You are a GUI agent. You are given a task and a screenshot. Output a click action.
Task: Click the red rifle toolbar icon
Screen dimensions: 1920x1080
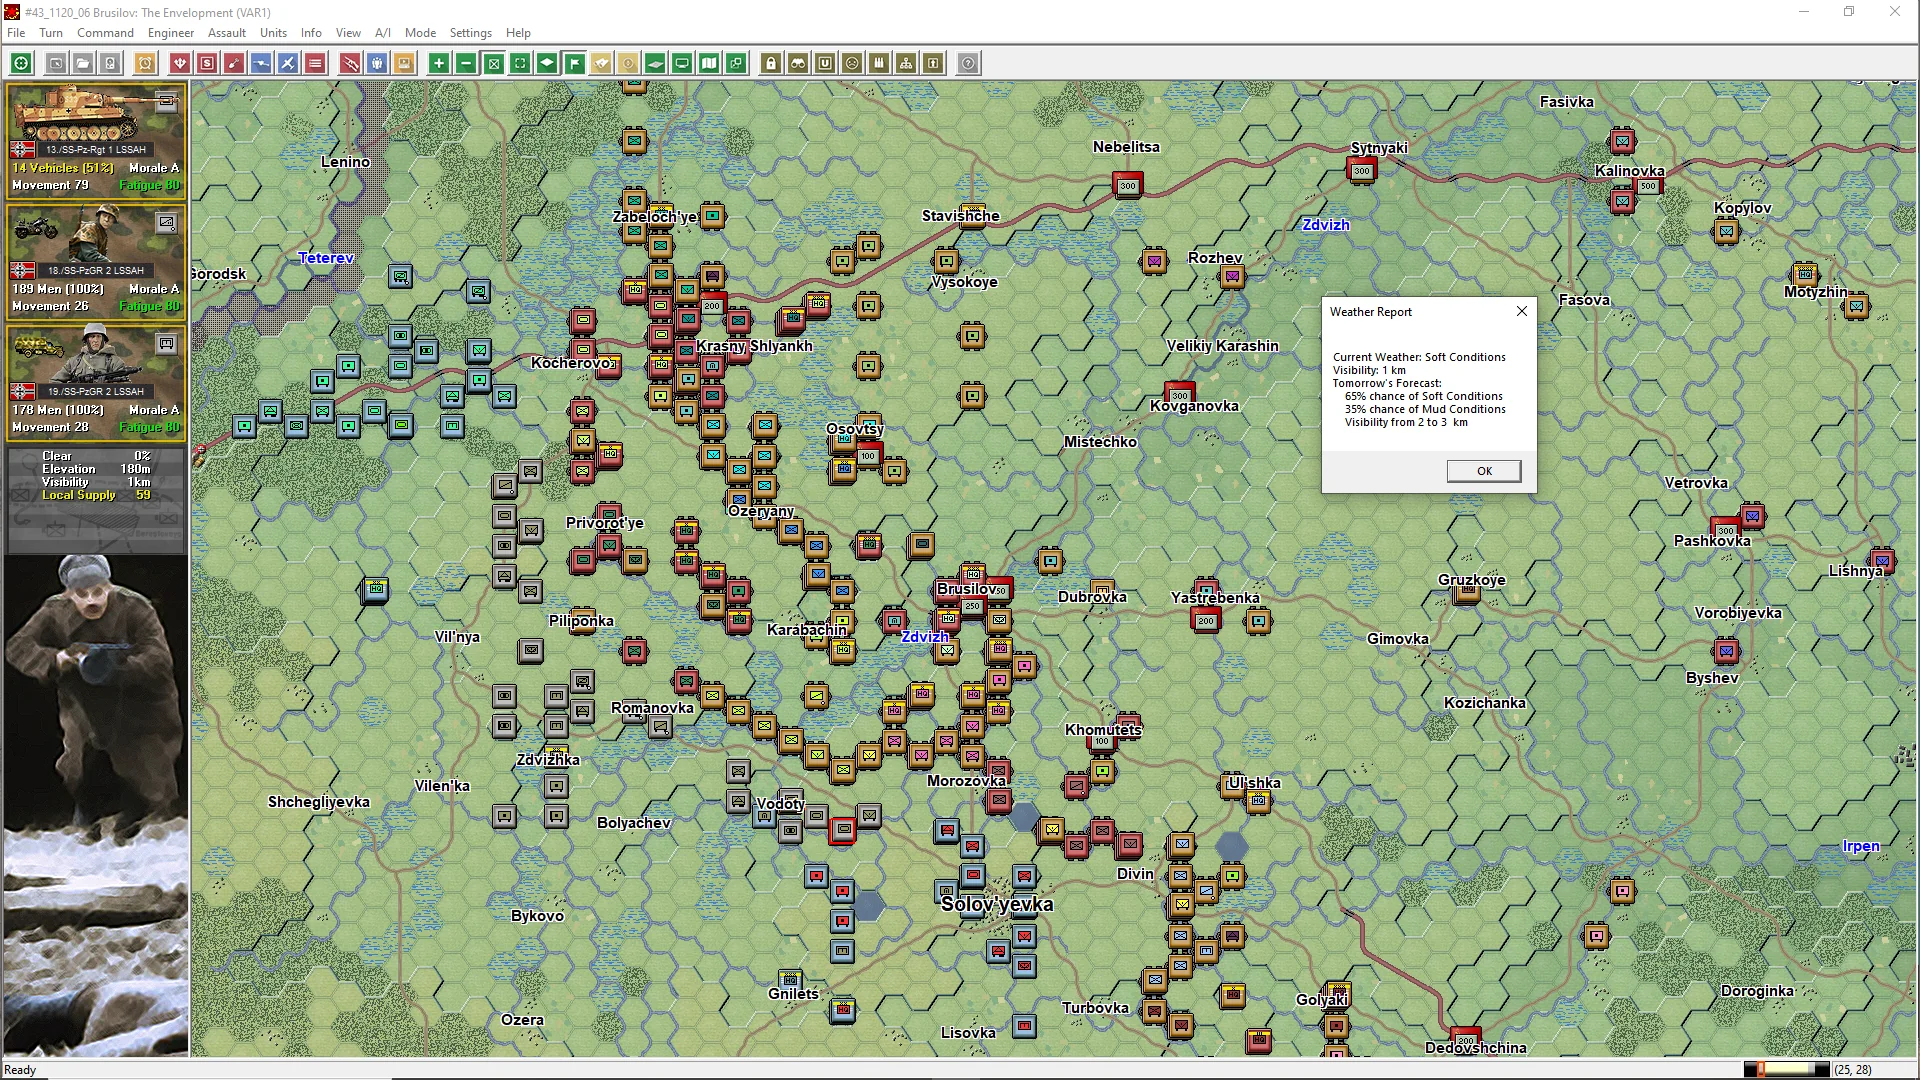click(350, 63)
